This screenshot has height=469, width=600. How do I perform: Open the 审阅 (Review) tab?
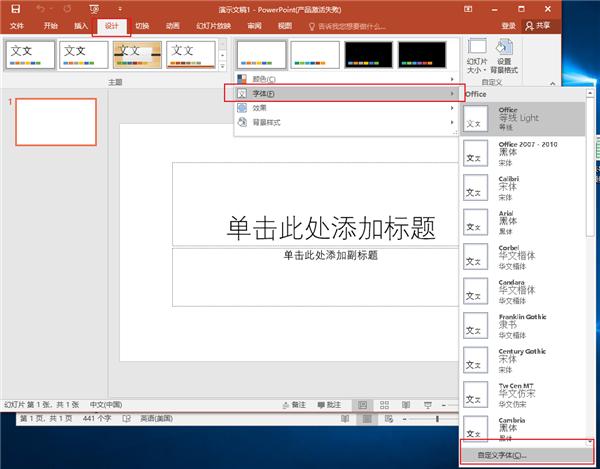coord(254,26)
